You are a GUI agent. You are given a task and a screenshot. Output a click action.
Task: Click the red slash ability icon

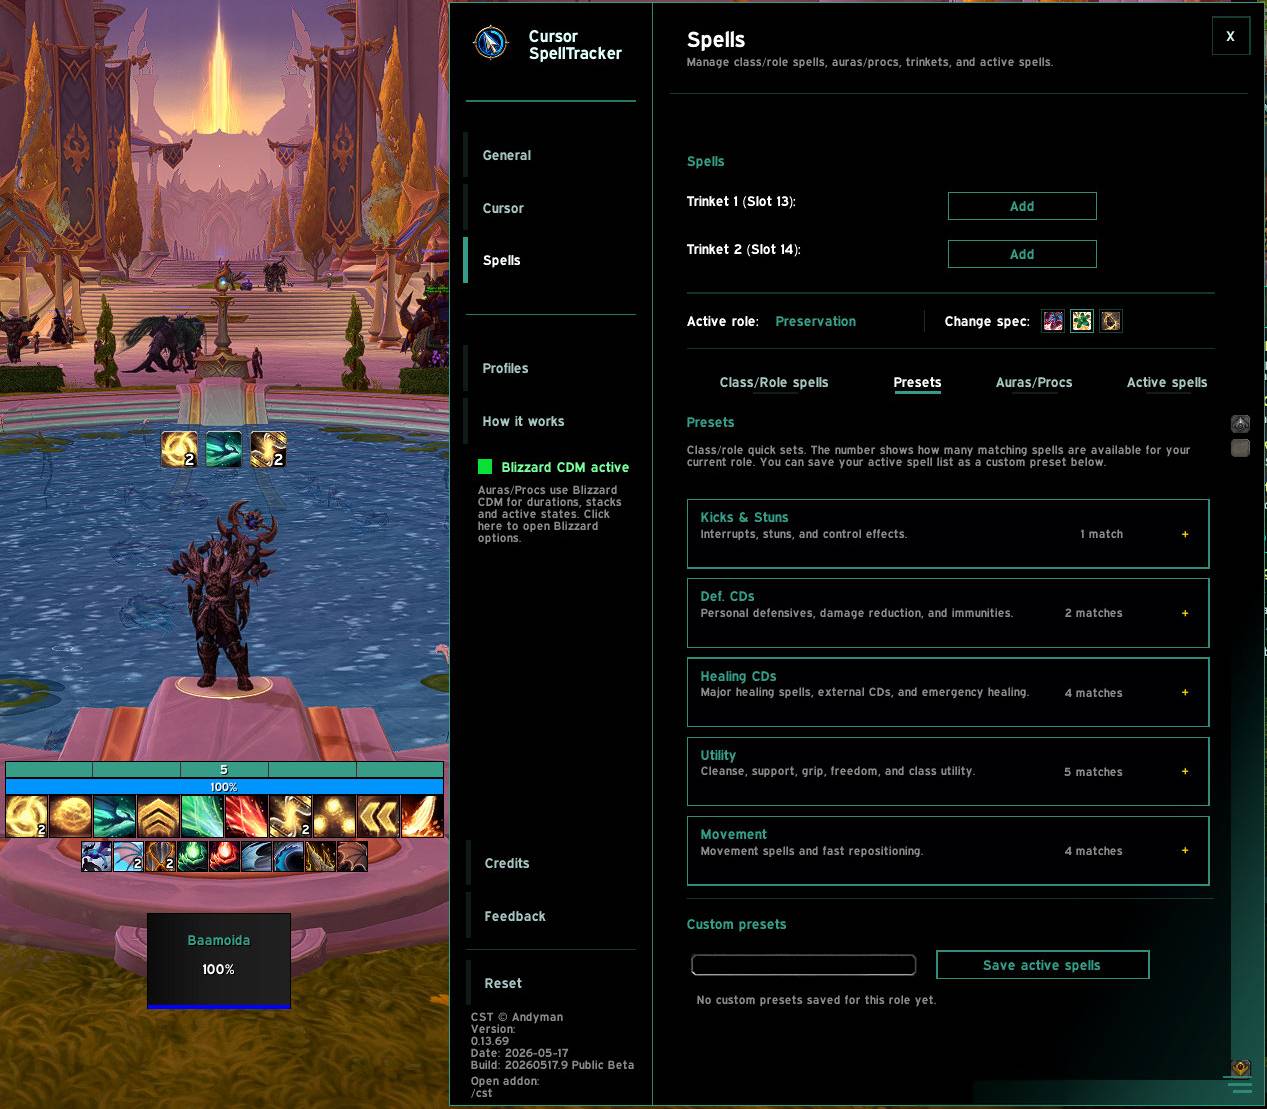(x=246, y=816)
